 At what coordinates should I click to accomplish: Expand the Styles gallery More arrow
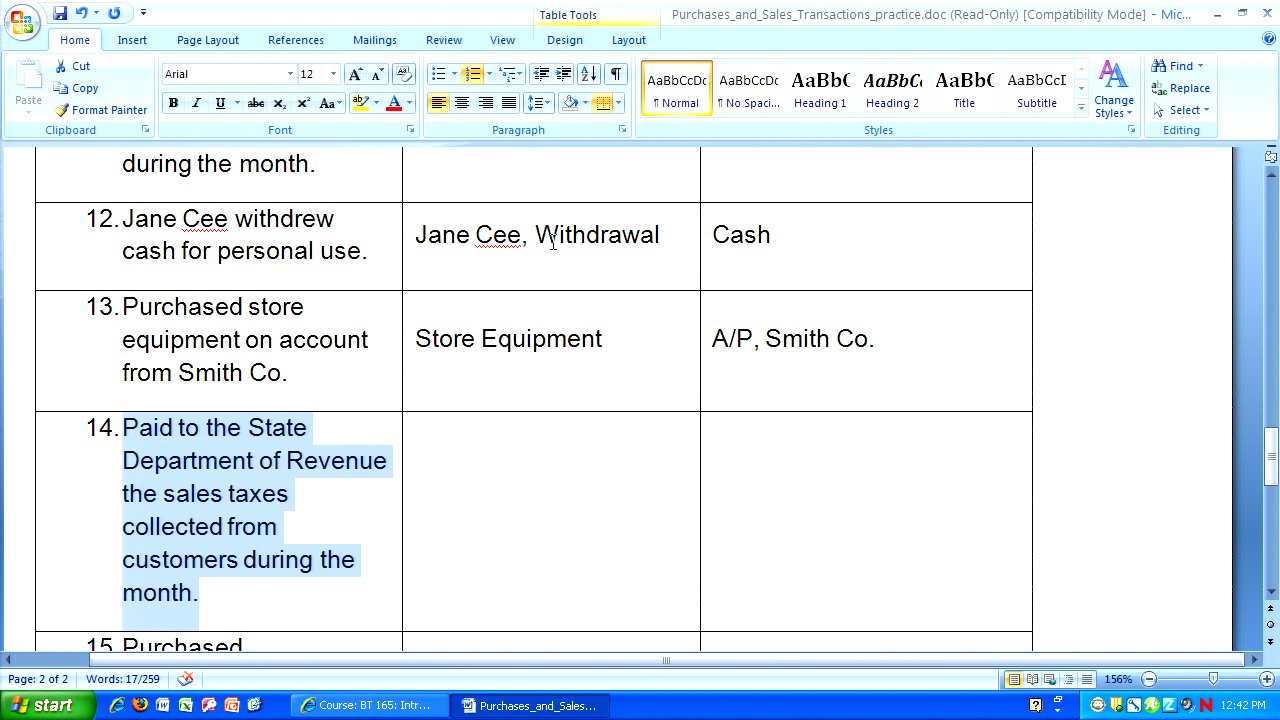pos(1081,107)
